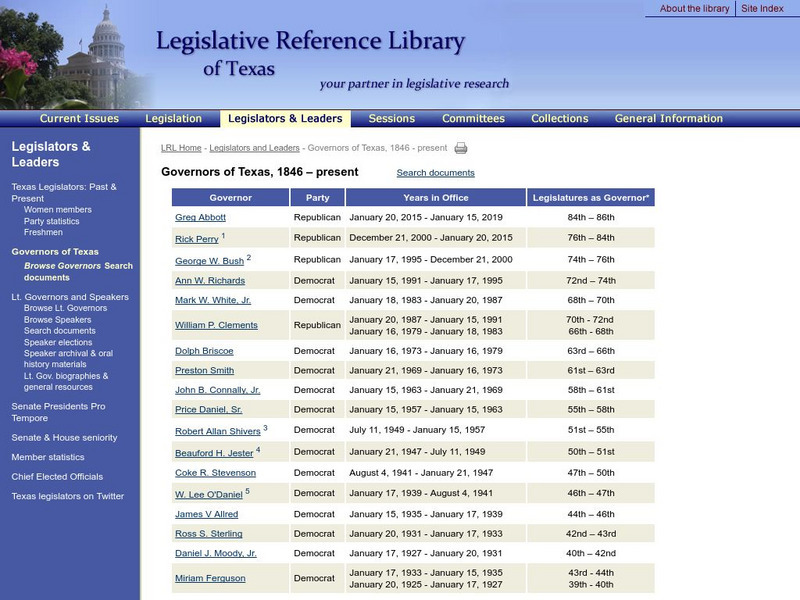Click the '84th – 86th' legislatures cell

(591, 217)
